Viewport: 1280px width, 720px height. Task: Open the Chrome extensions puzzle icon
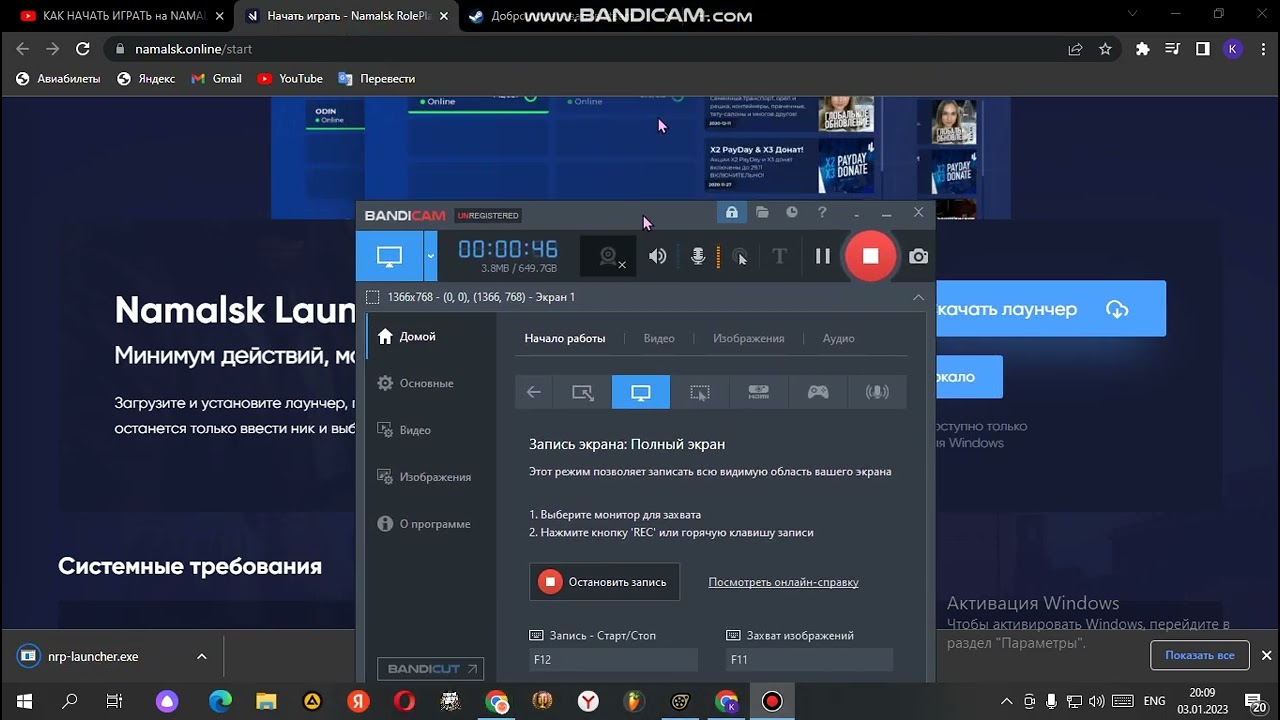coord(1142,49)
